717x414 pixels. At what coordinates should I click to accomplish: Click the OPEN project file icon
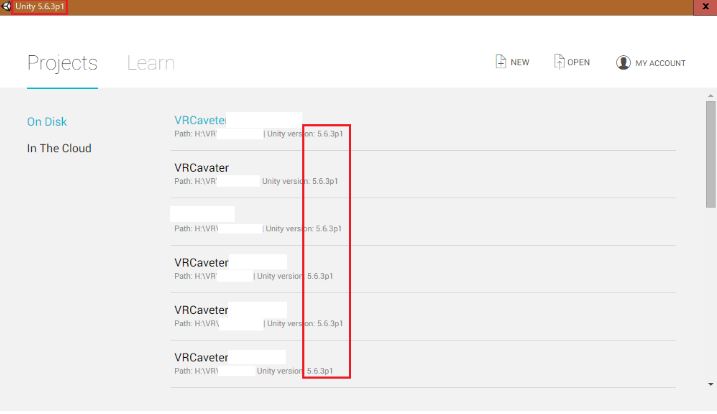[x=560, y=62]
